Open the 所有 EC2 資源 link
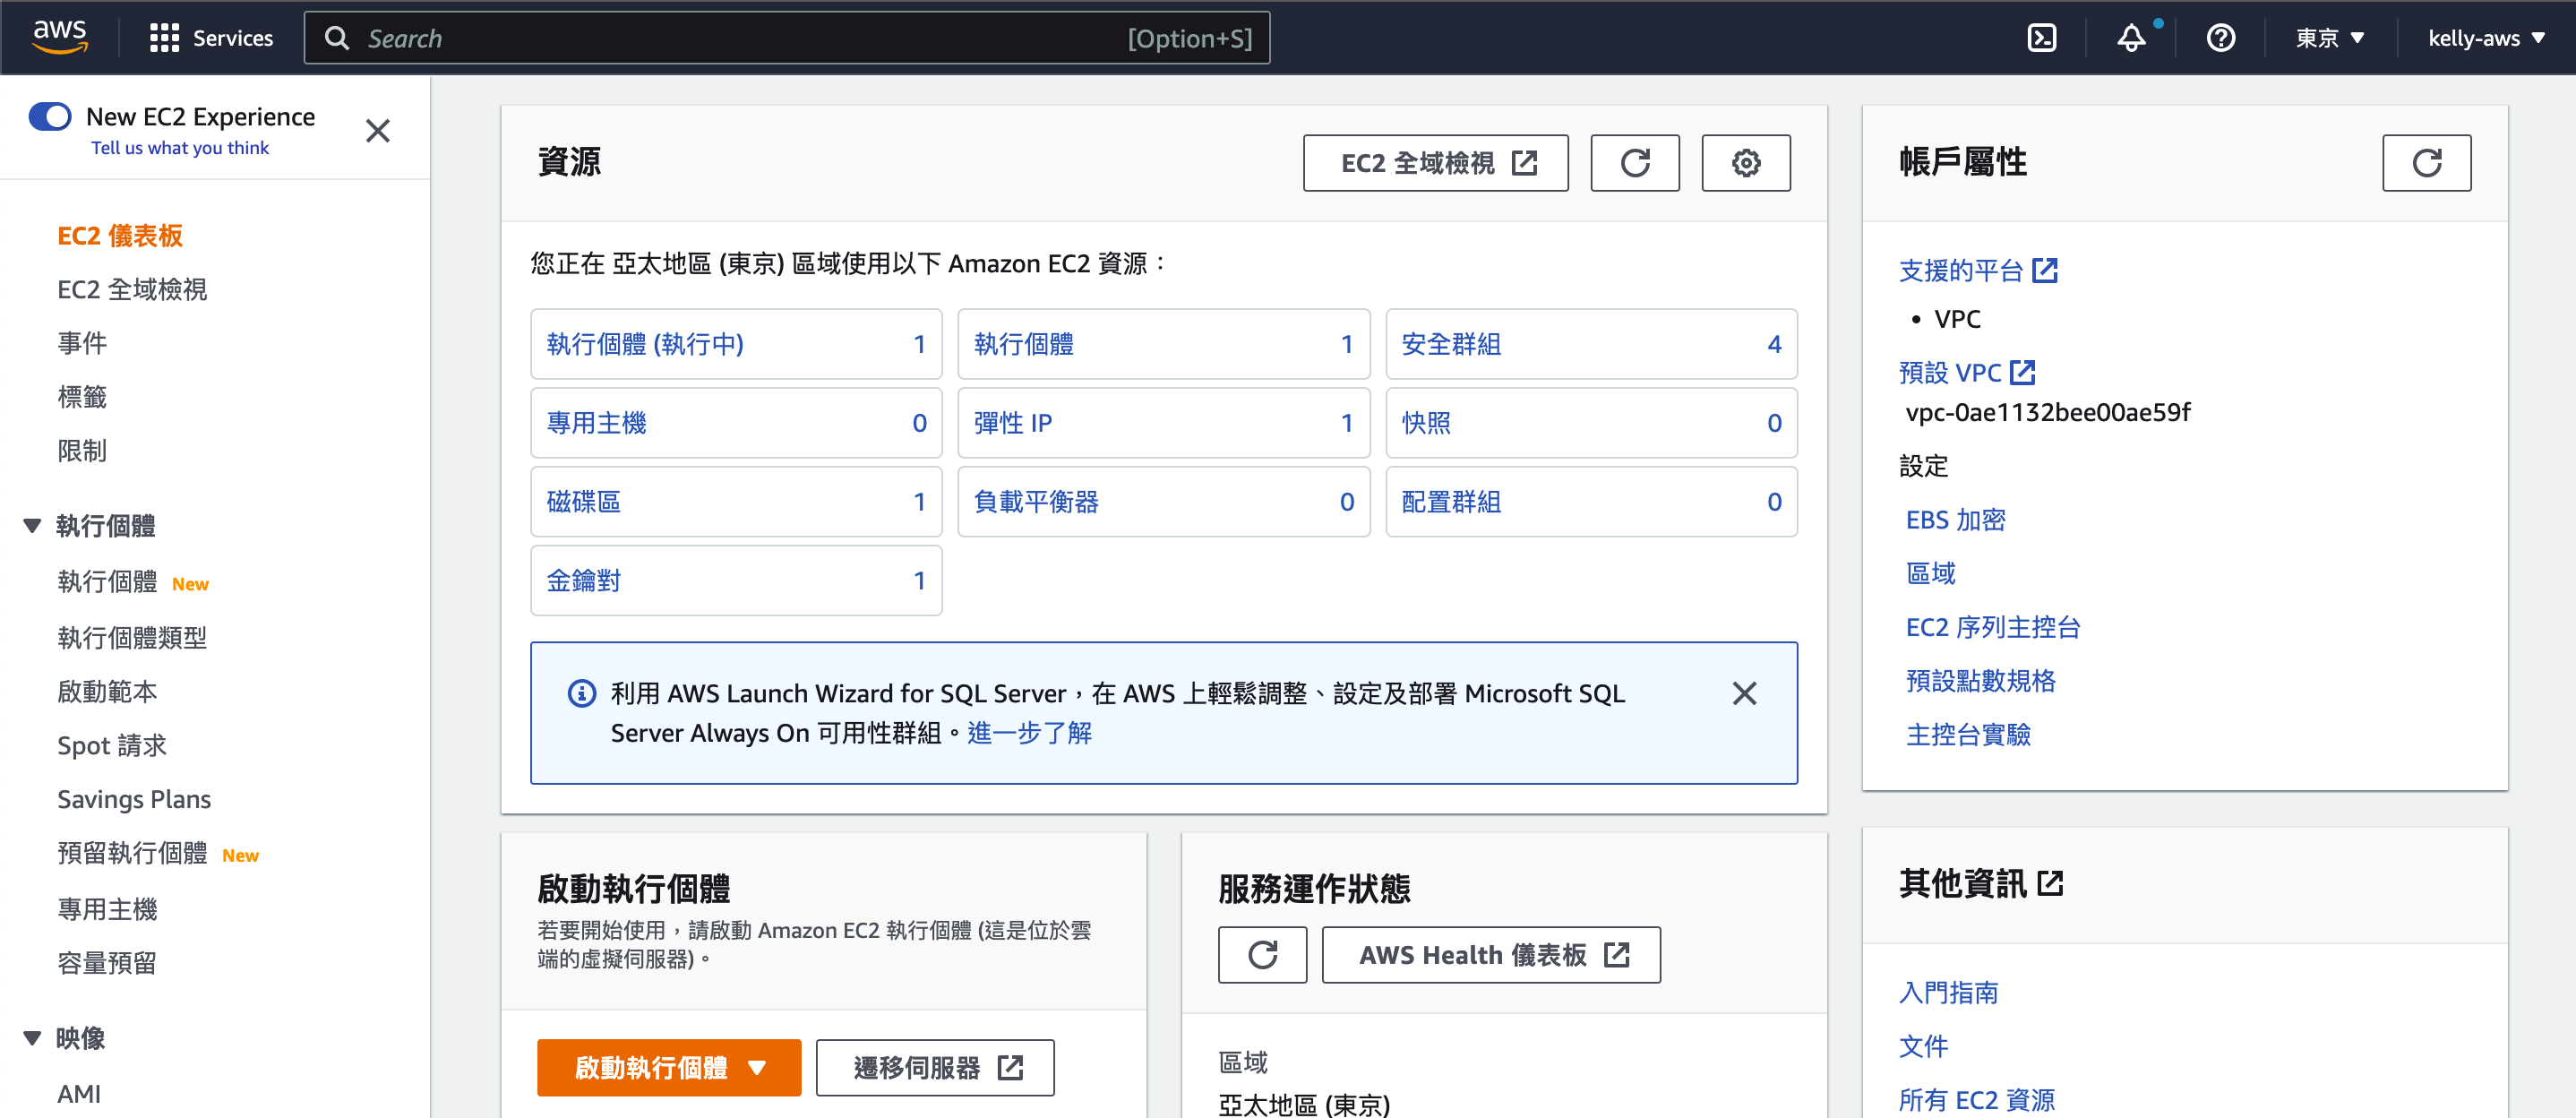The height and width of the screenshot is (1118, 2576). [1977, 1100]
